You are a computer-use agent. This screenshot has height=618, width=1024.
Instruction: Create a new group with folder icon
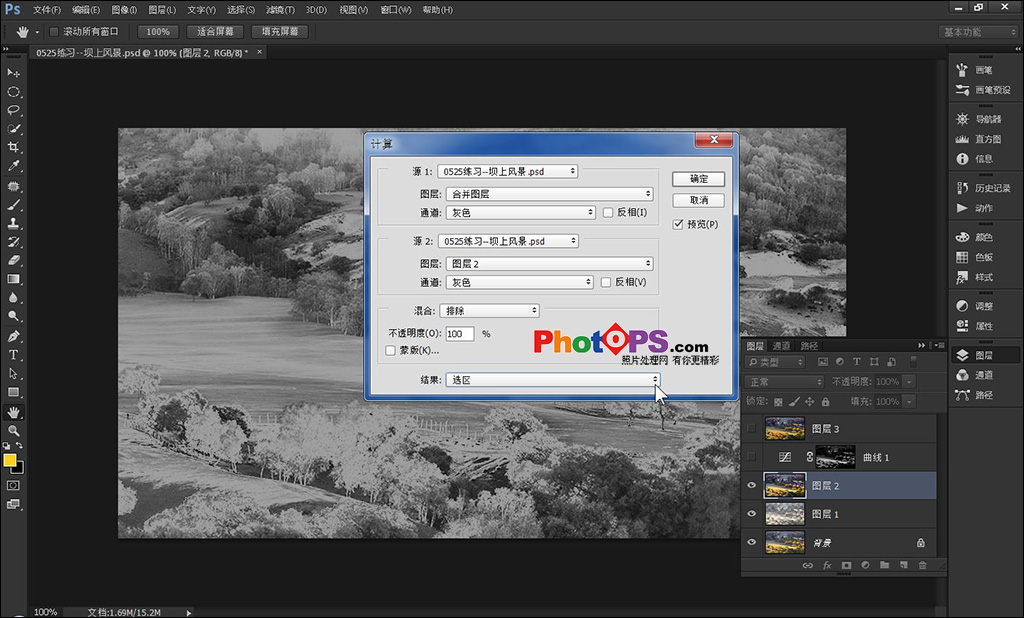click(x=884, y=565)
